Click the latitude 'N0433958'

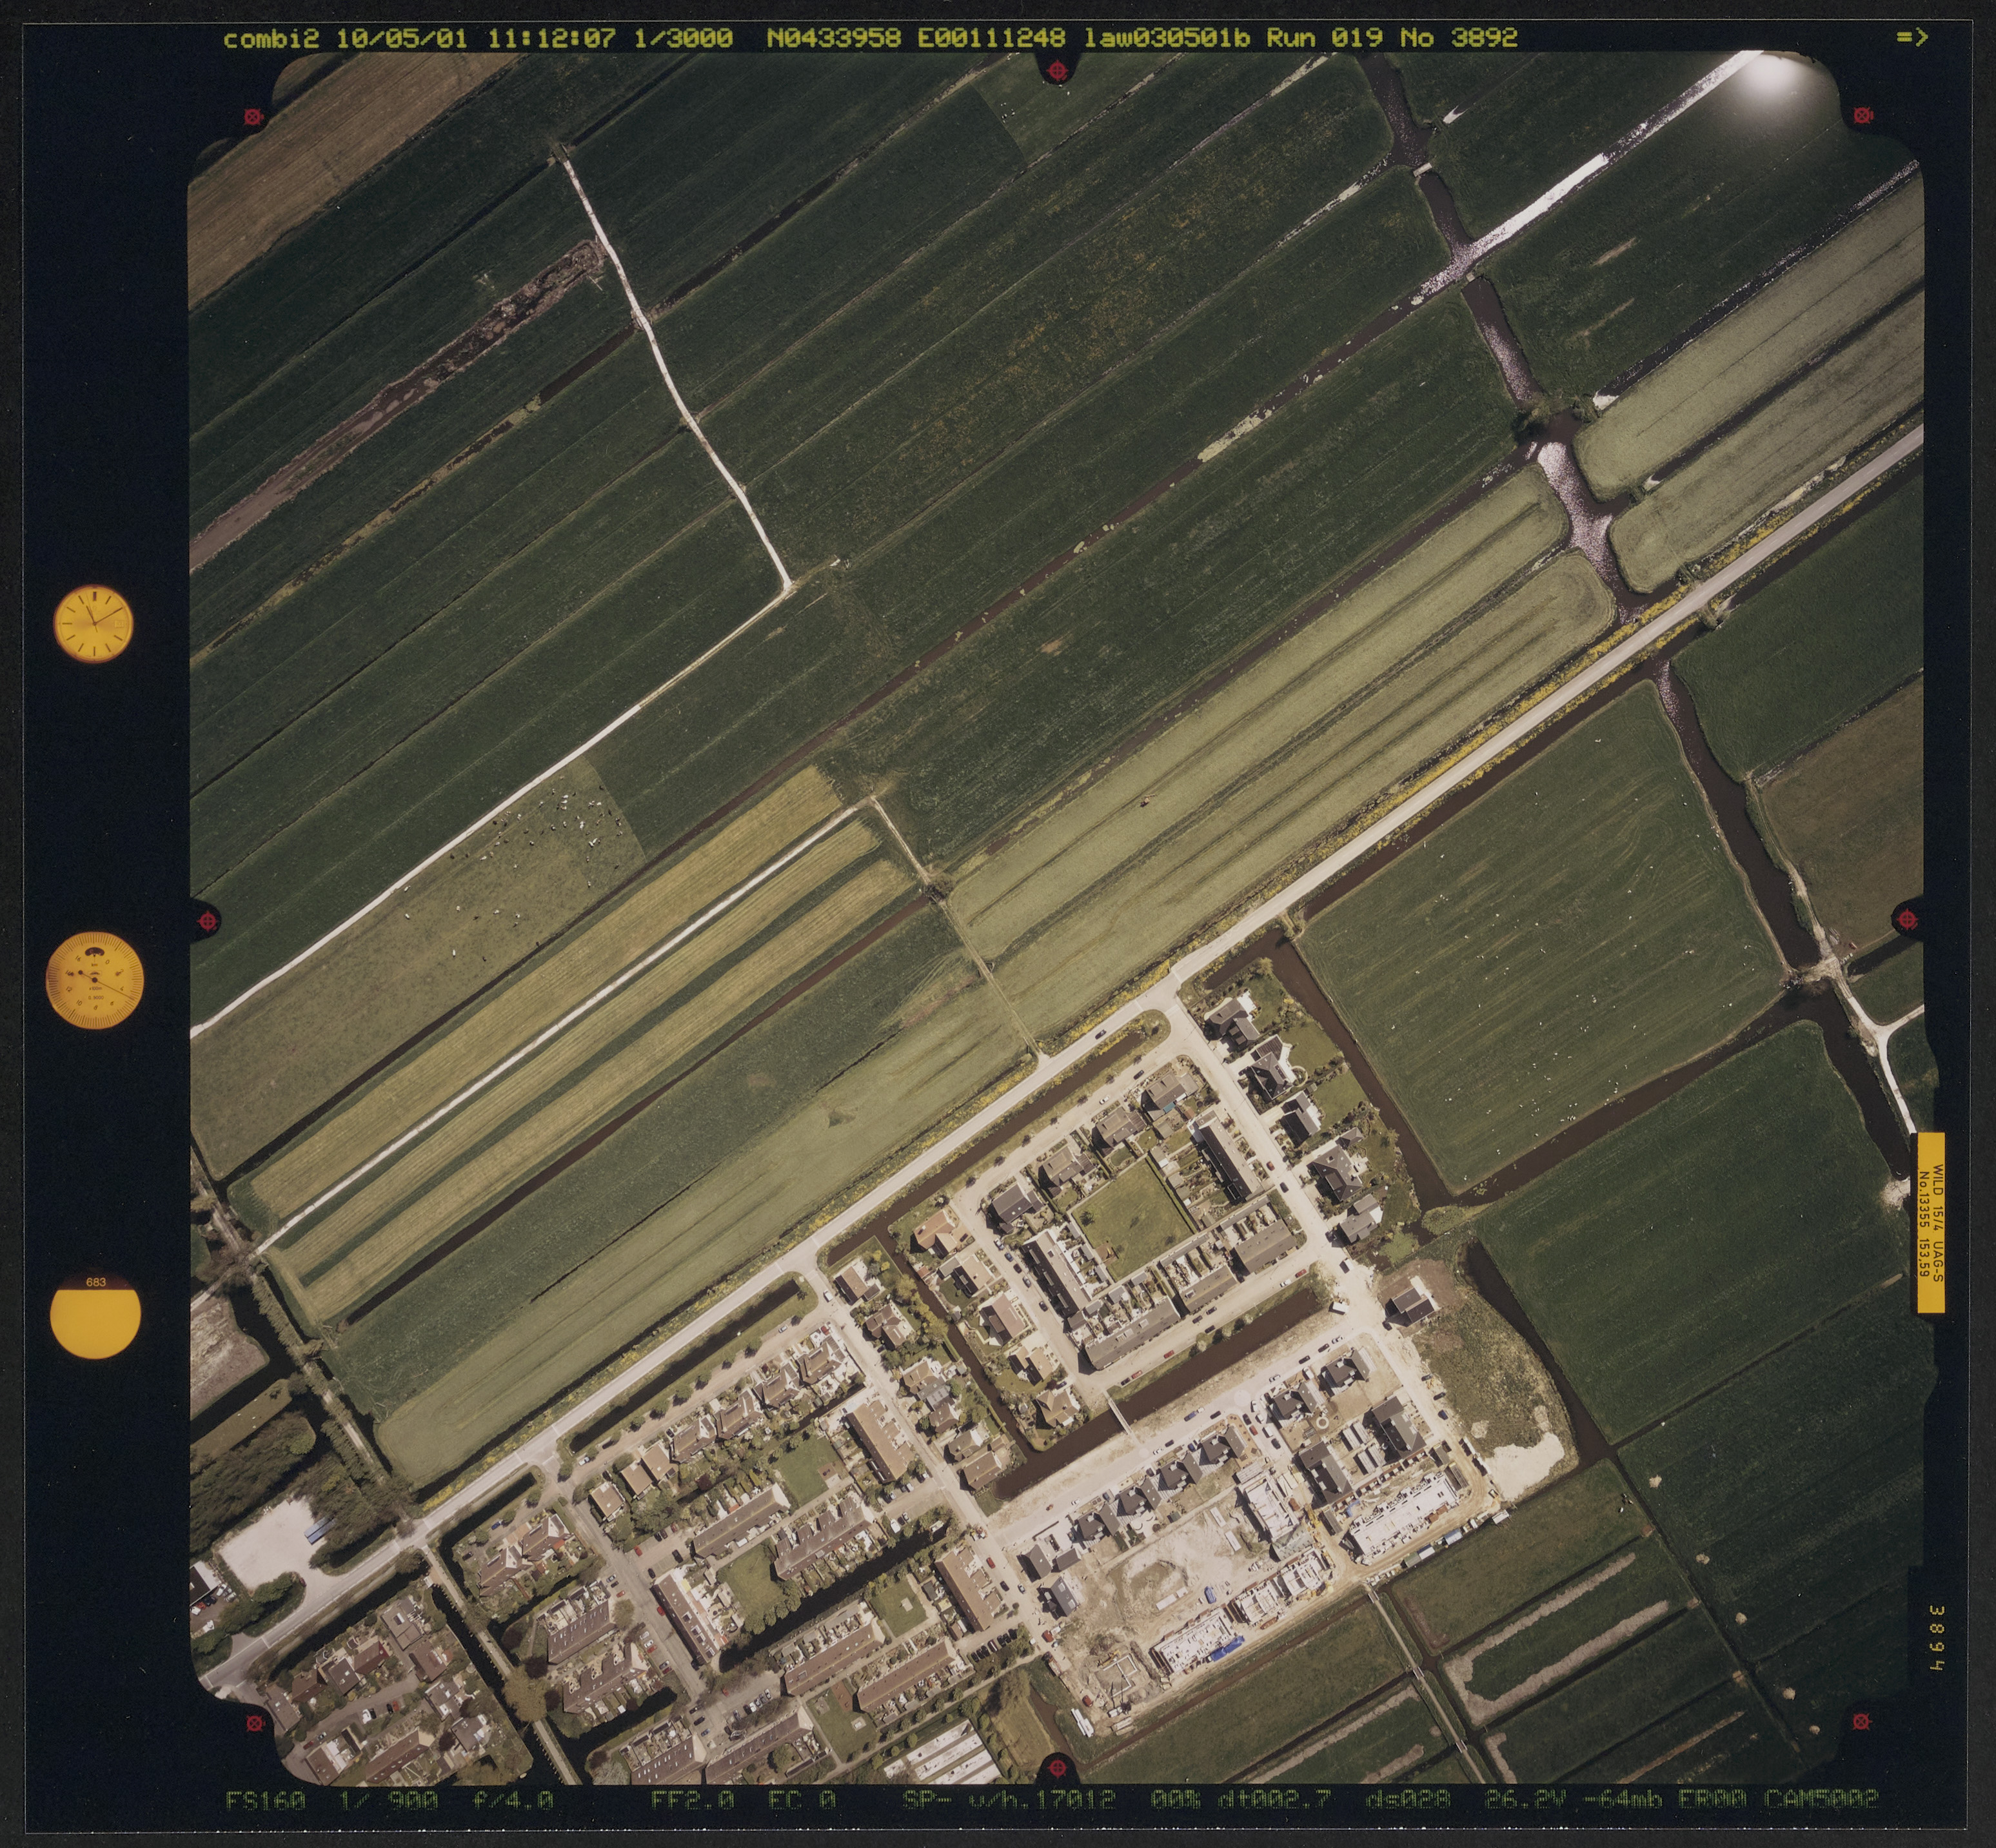click(834, 38)
